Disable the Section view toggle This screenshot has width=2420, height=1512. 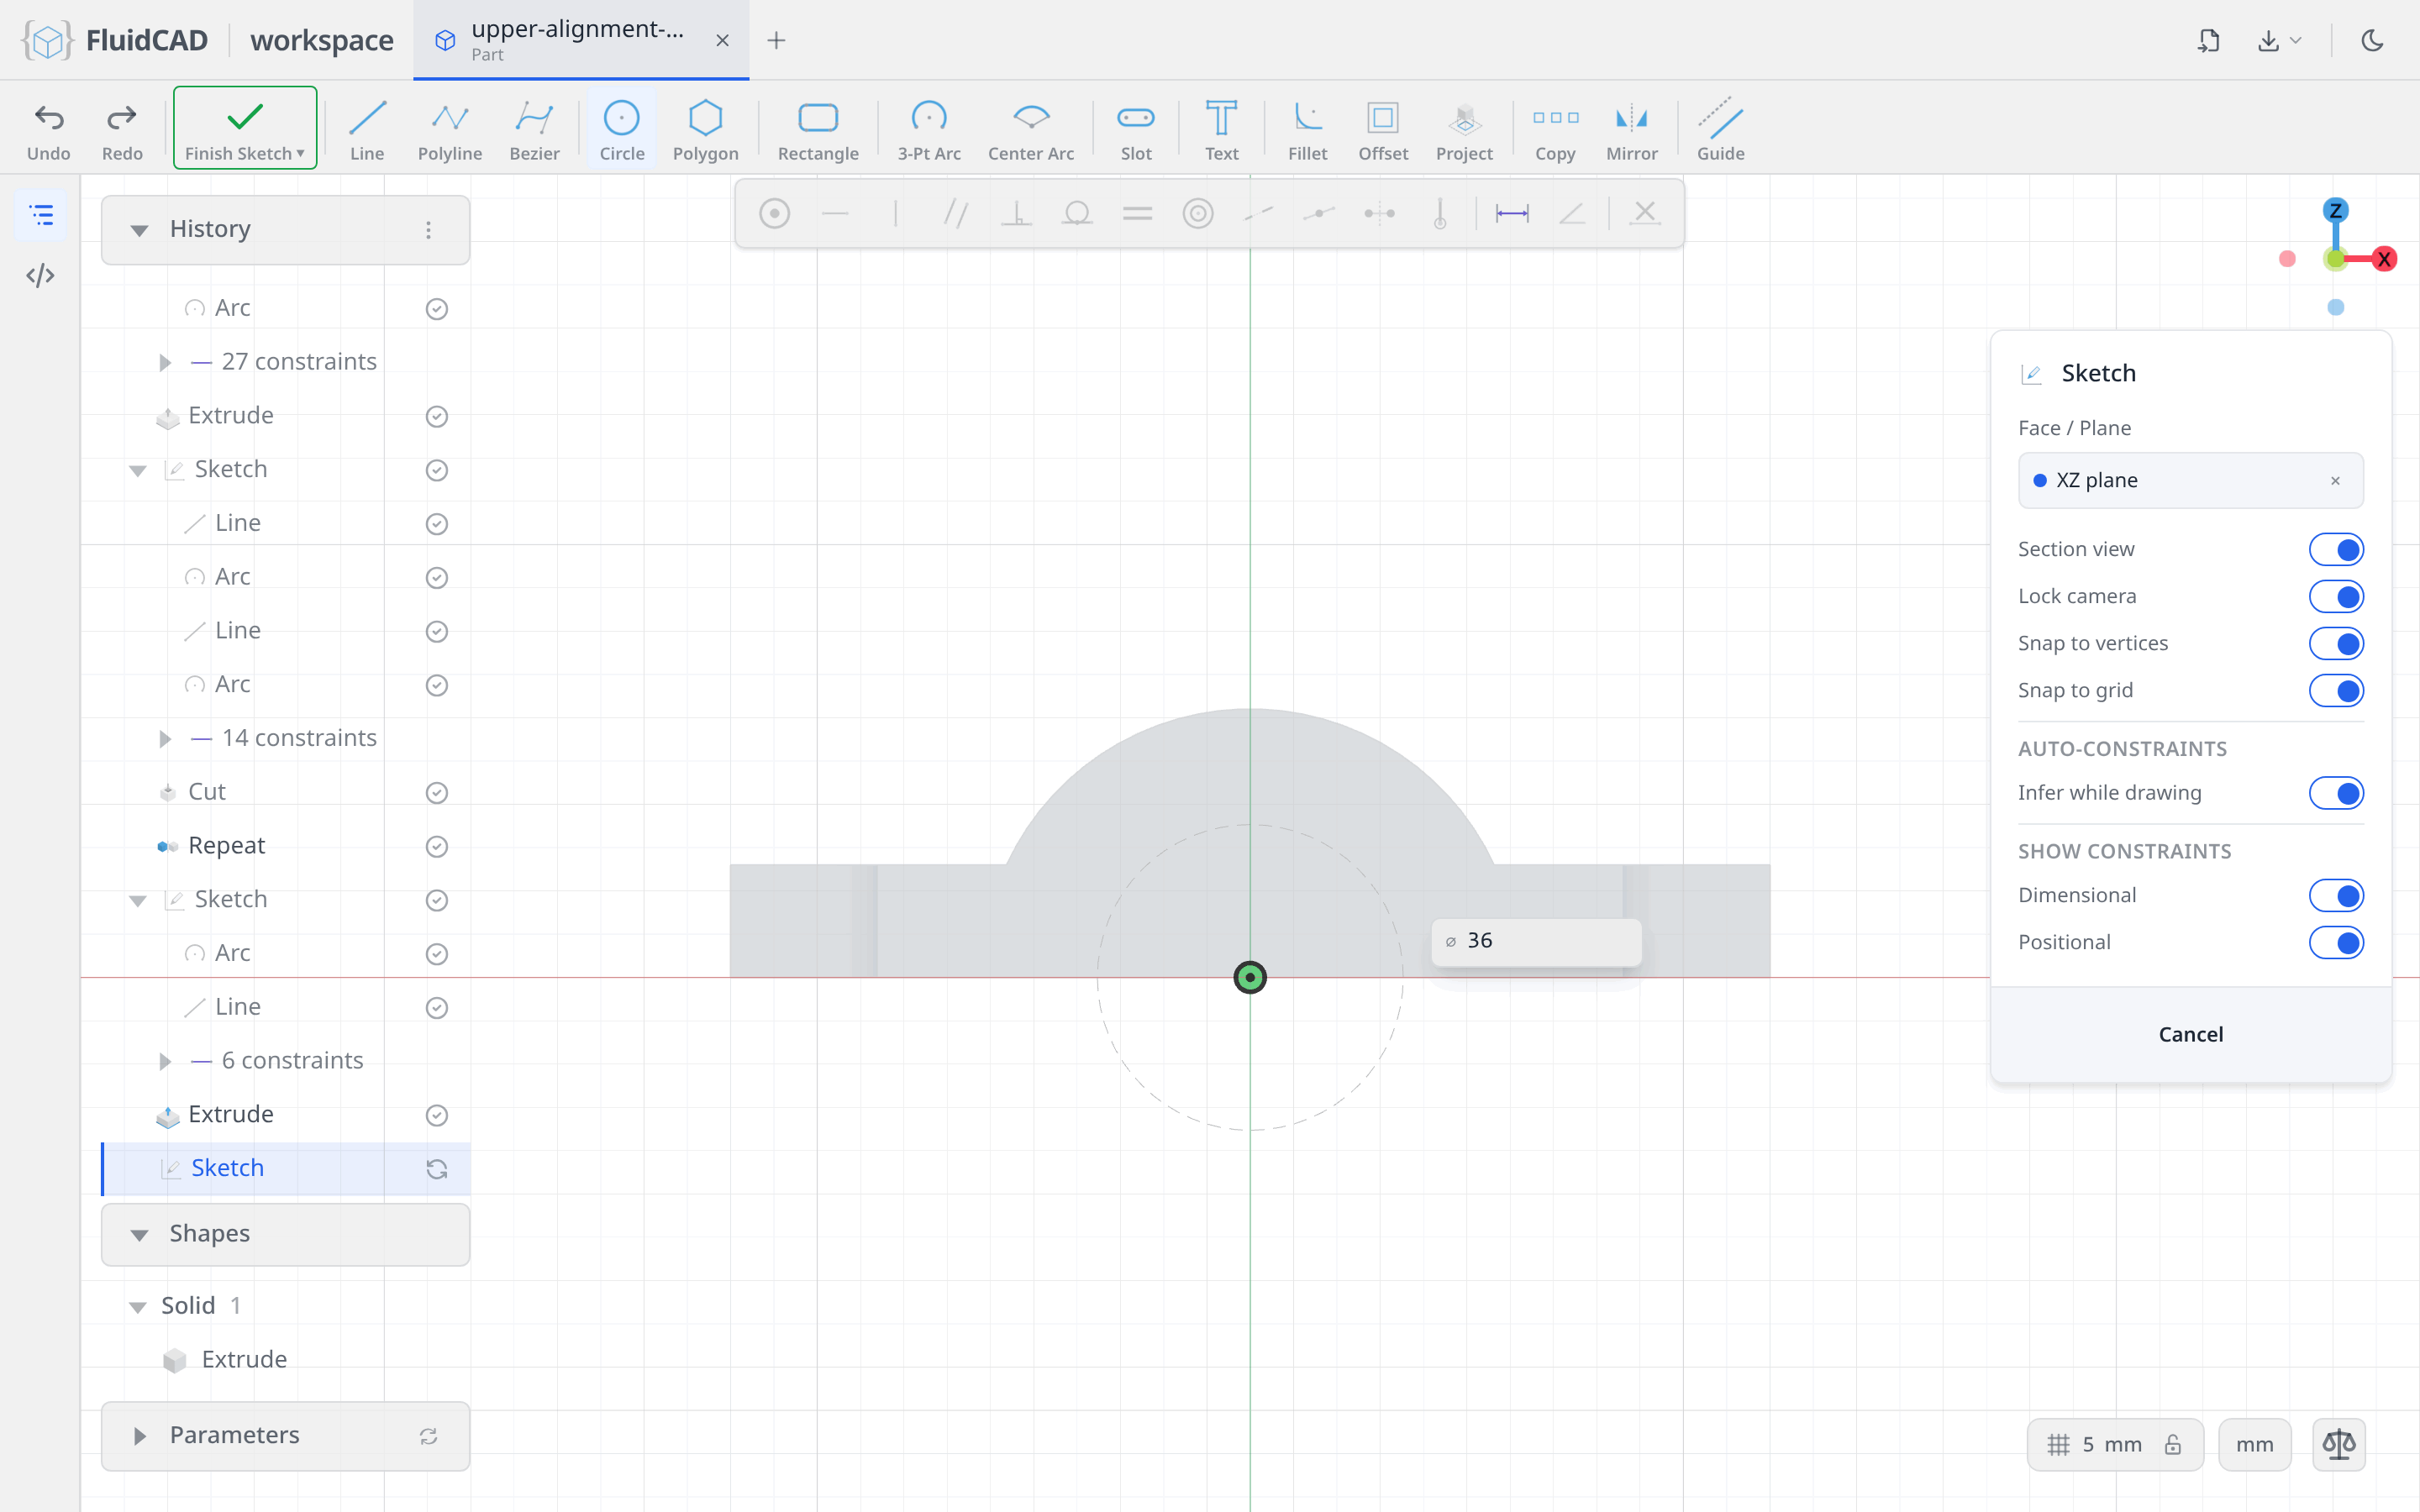(2335, 549)
